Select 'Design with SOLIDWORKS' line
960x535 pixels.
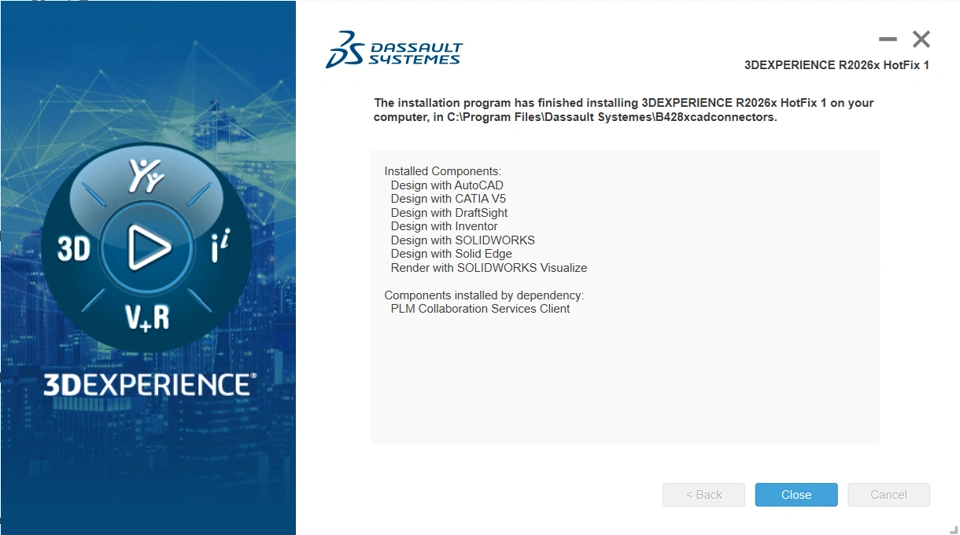(462, 240)
